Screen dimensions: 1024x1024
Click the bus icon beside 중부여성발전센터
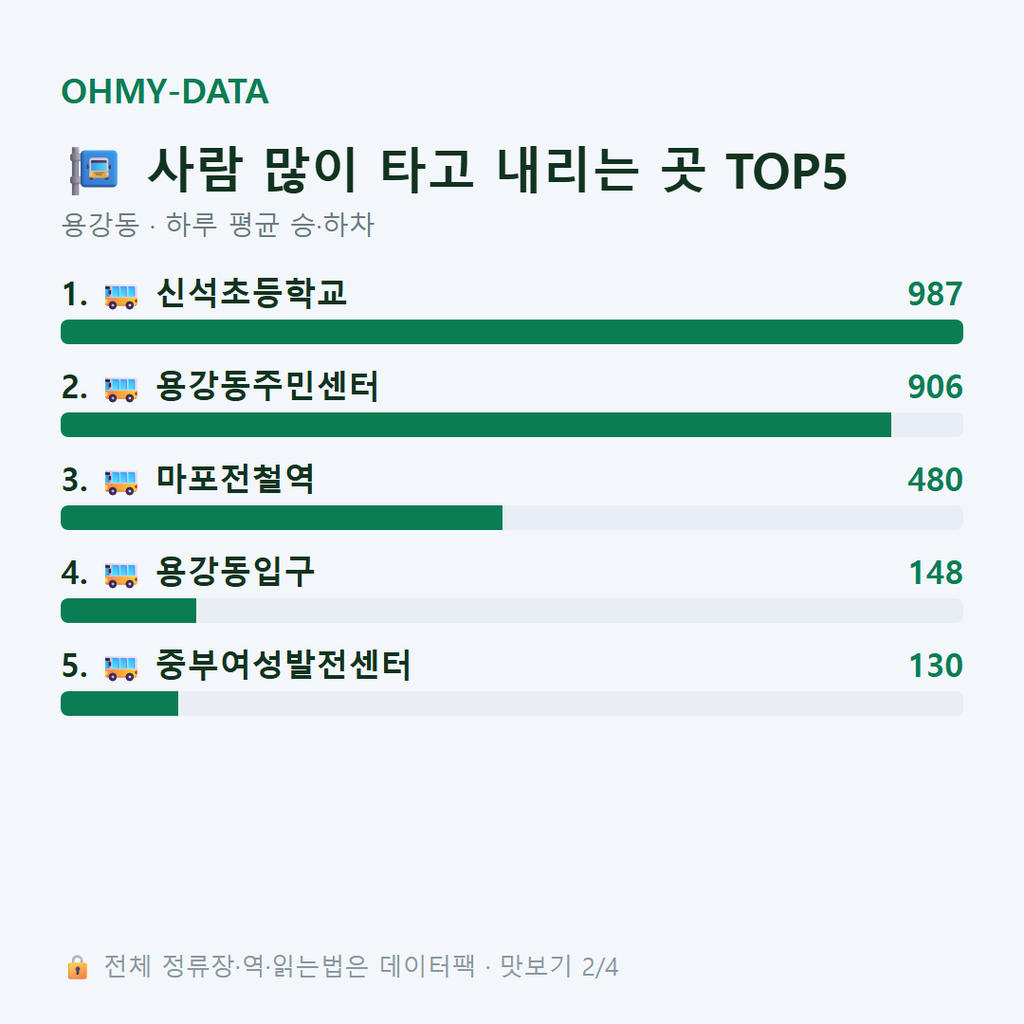click(121, 667)
